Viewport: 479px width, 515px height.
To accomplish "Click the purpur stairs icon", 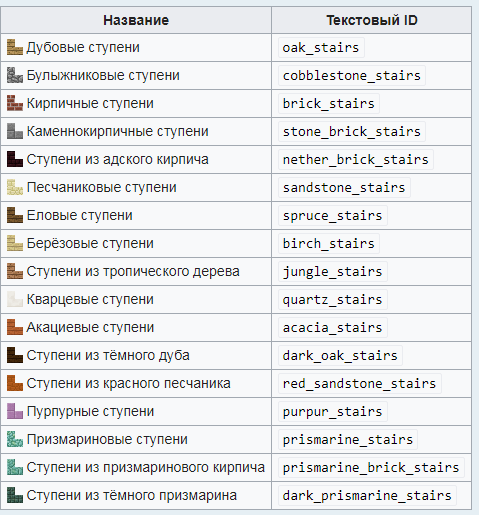I will tap(15, 411).
